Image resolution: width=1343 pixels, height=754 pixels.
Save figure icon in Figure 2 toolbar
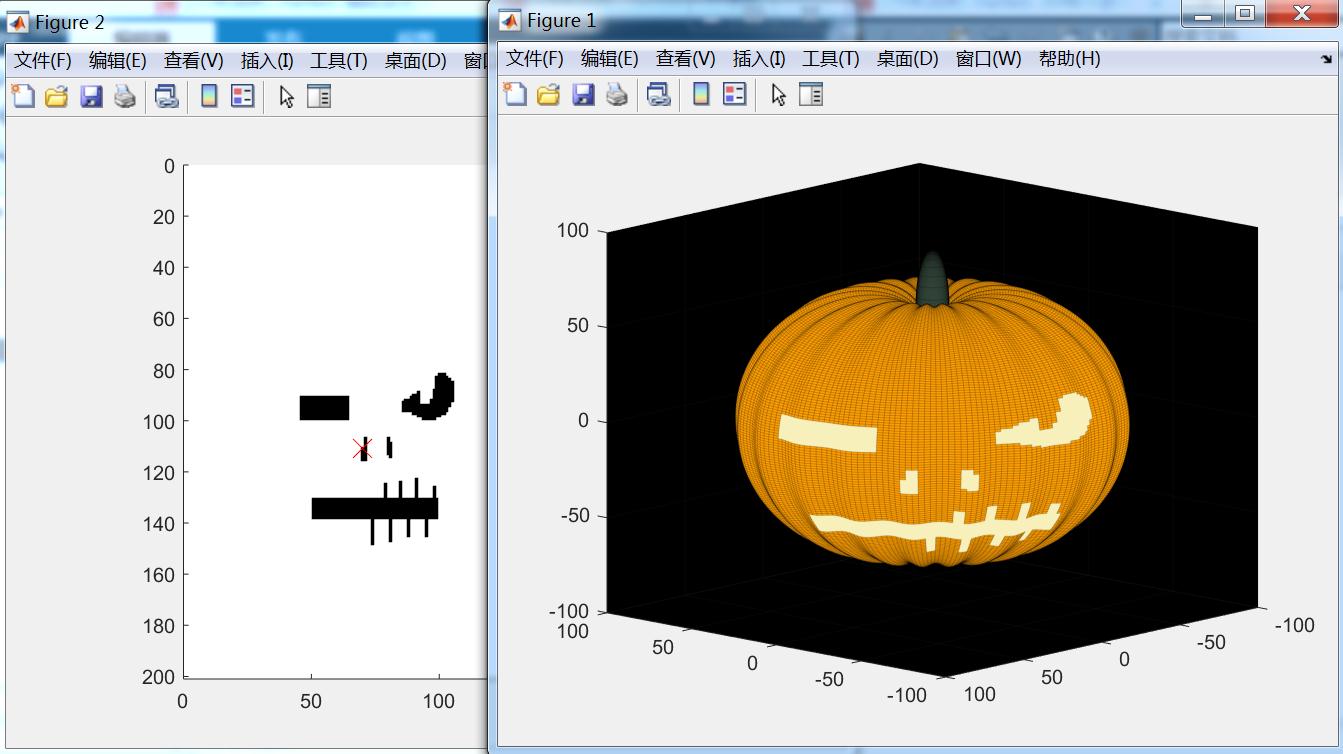pos(91,97)
